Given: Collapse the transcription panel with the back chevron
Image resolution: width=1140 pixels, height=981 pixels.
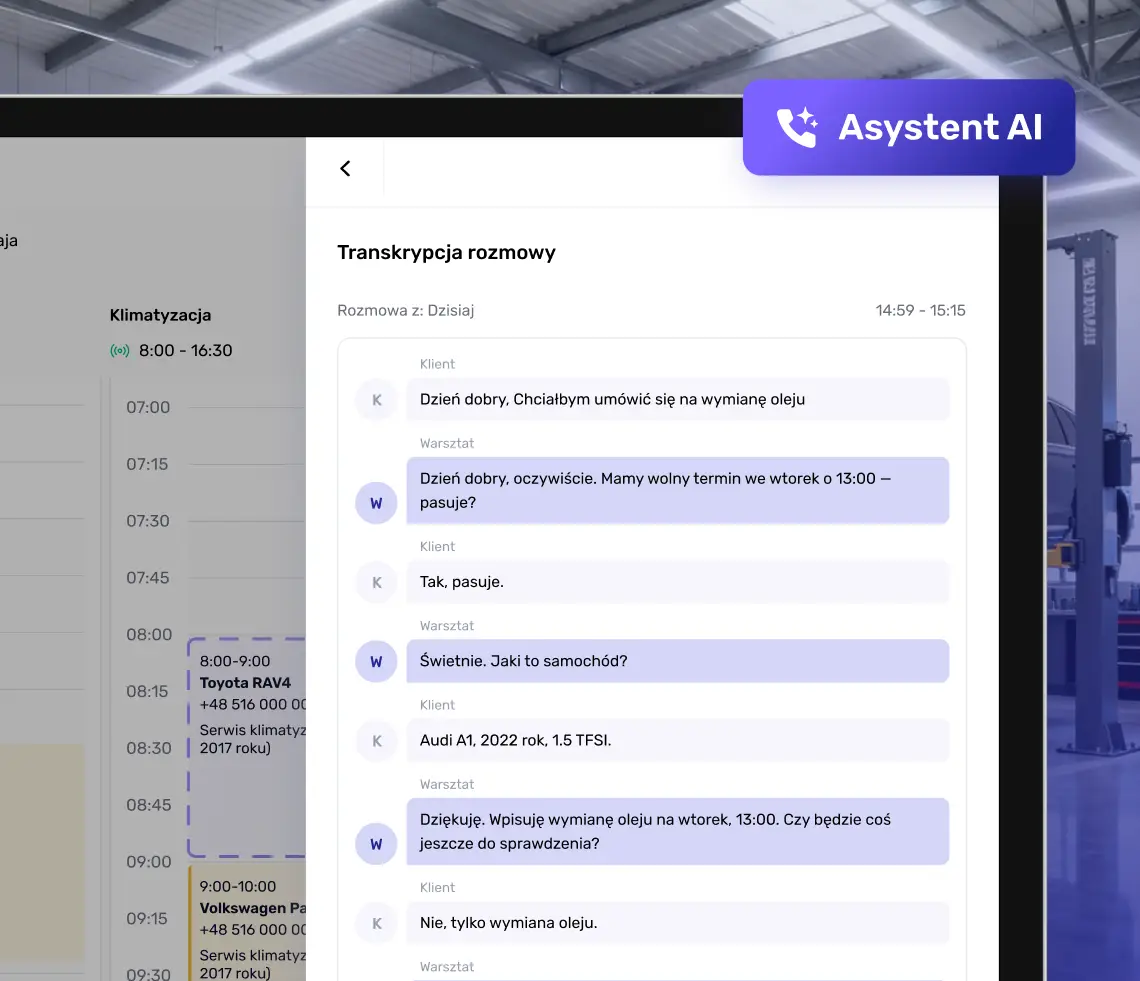Looking at the screenshot, I should coord(344,168).
